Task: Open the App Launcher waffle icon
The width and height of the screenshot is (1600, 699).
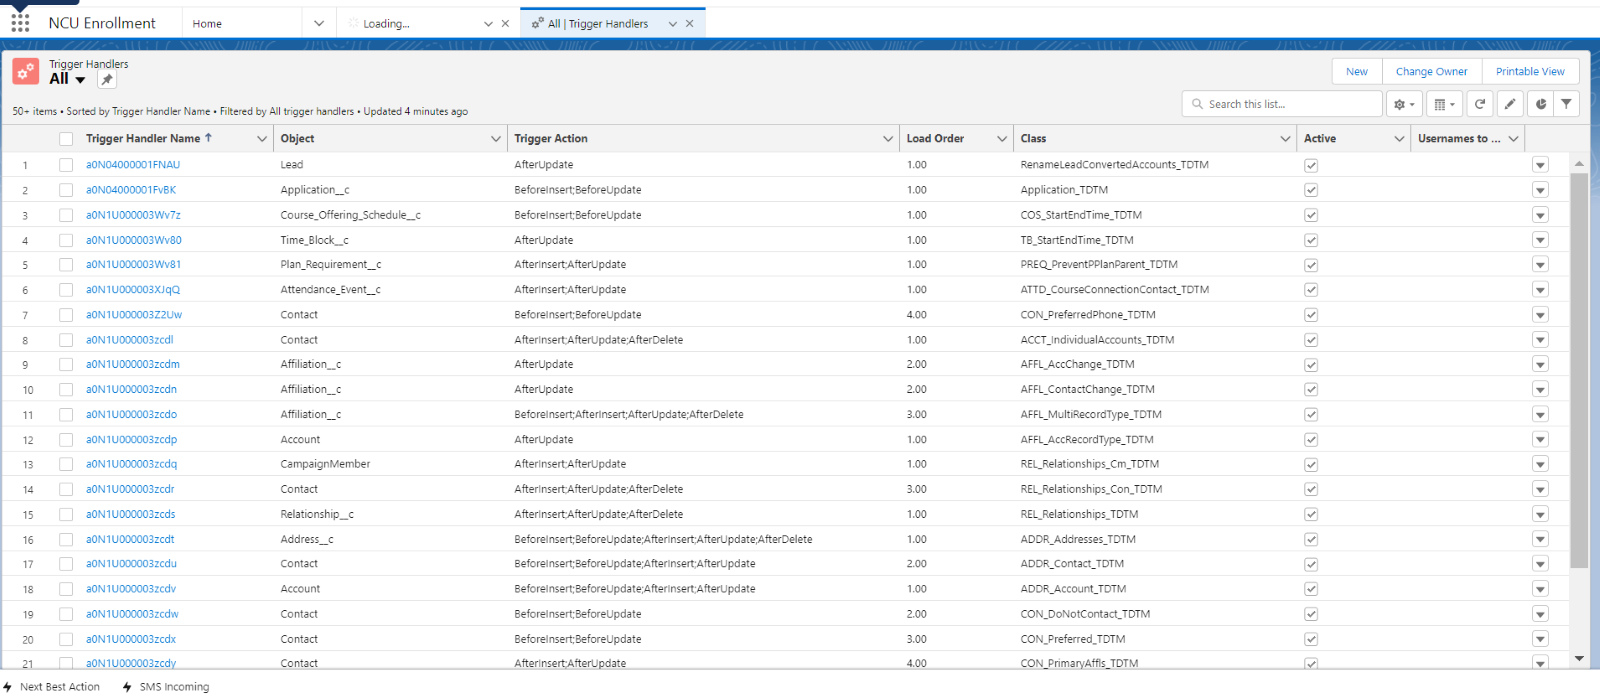Action: pyautogui.click(x=20, y=23)
